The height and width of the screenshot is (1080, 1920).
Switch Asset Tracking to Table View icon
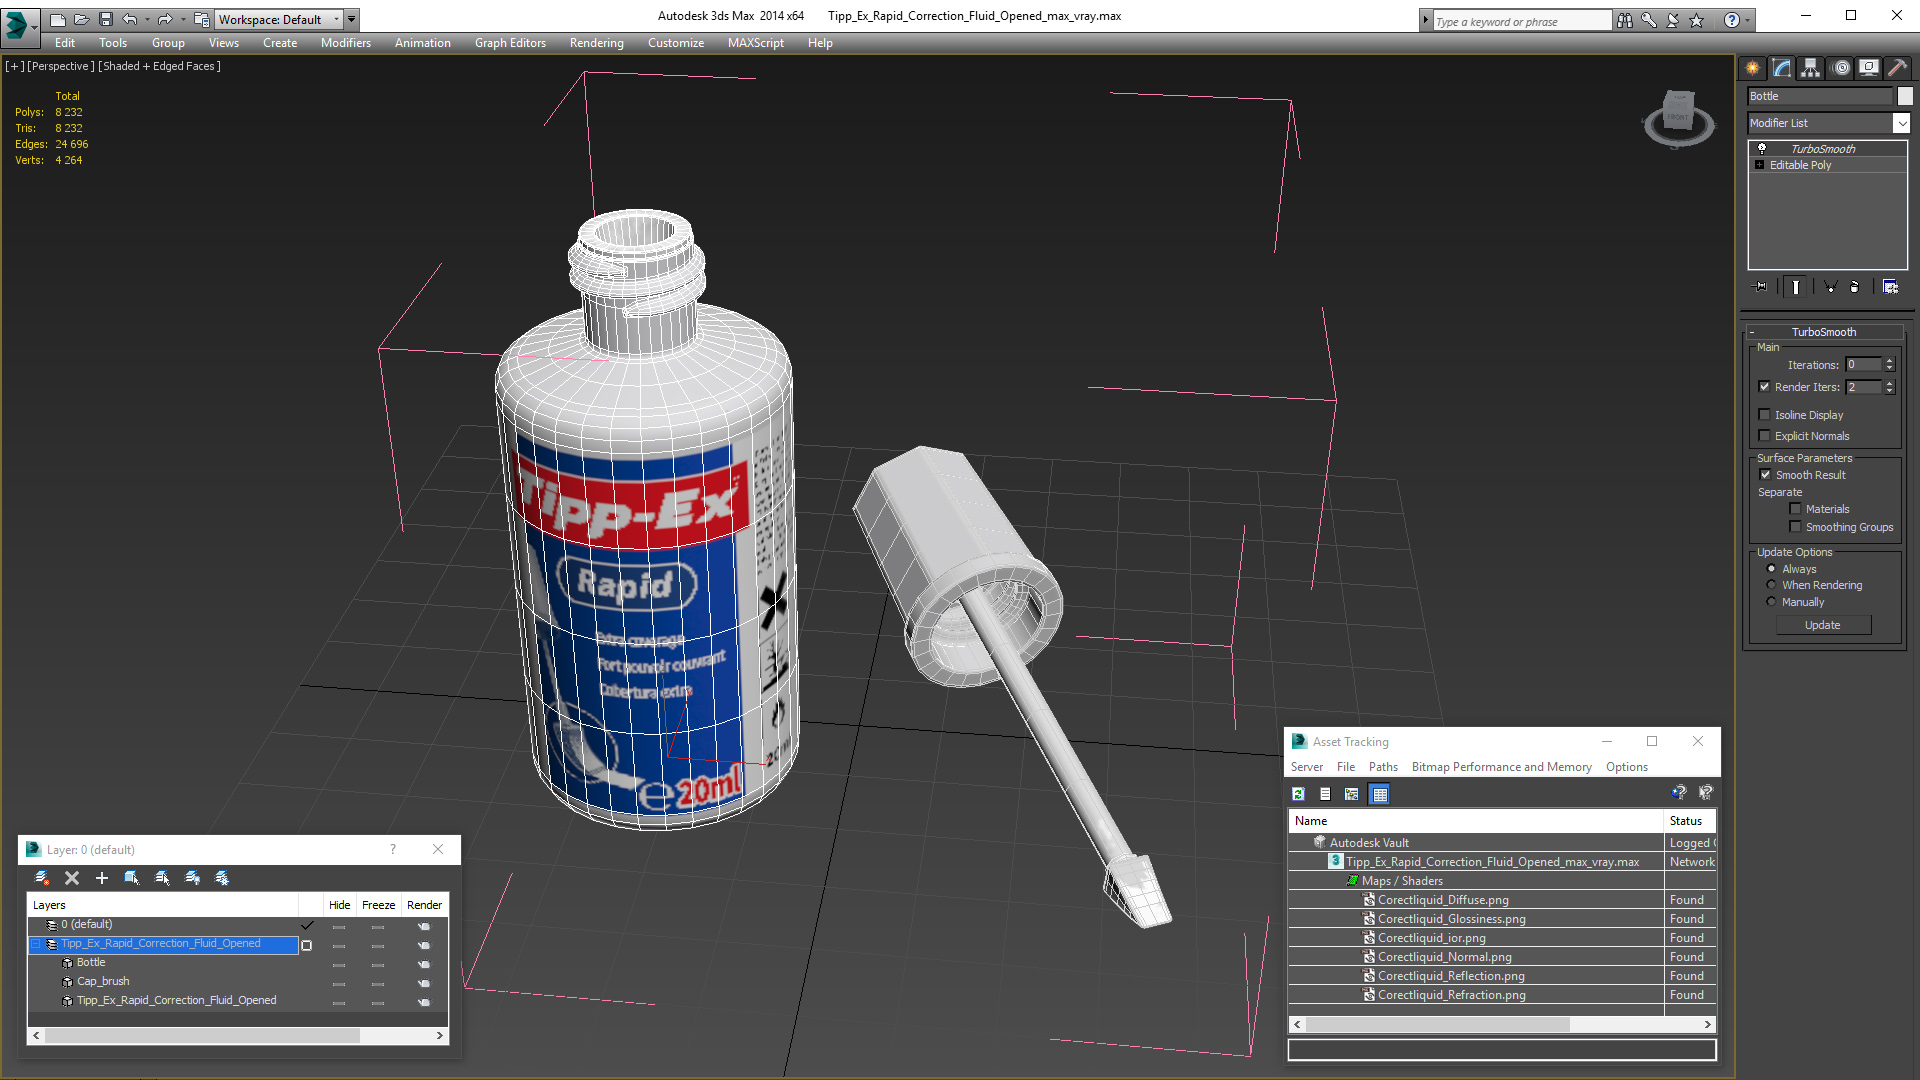[1380, 794]
